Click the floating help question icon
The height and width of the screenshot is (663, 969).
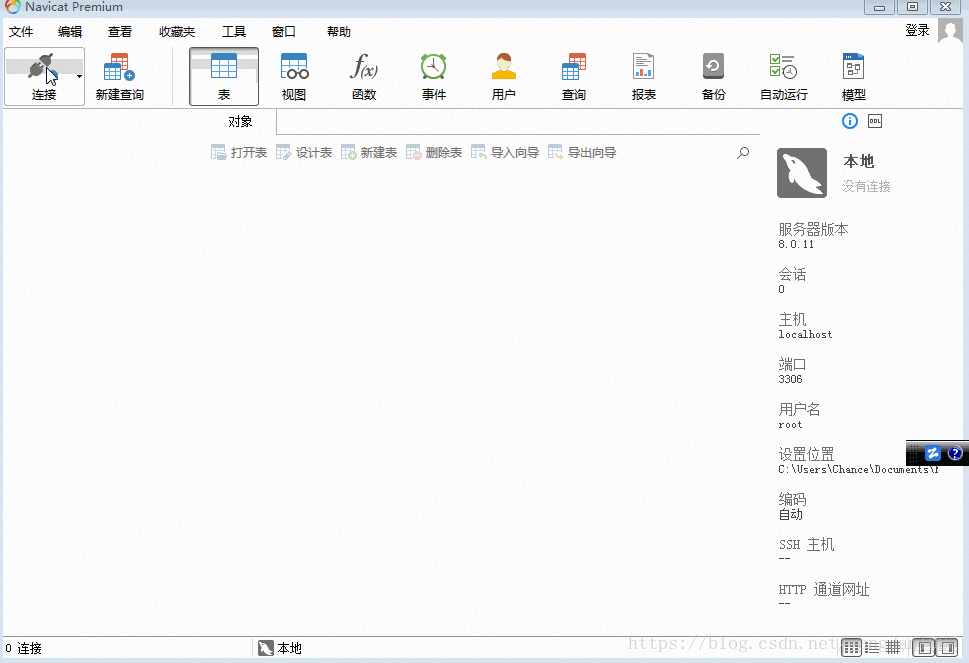click(954, 454)
